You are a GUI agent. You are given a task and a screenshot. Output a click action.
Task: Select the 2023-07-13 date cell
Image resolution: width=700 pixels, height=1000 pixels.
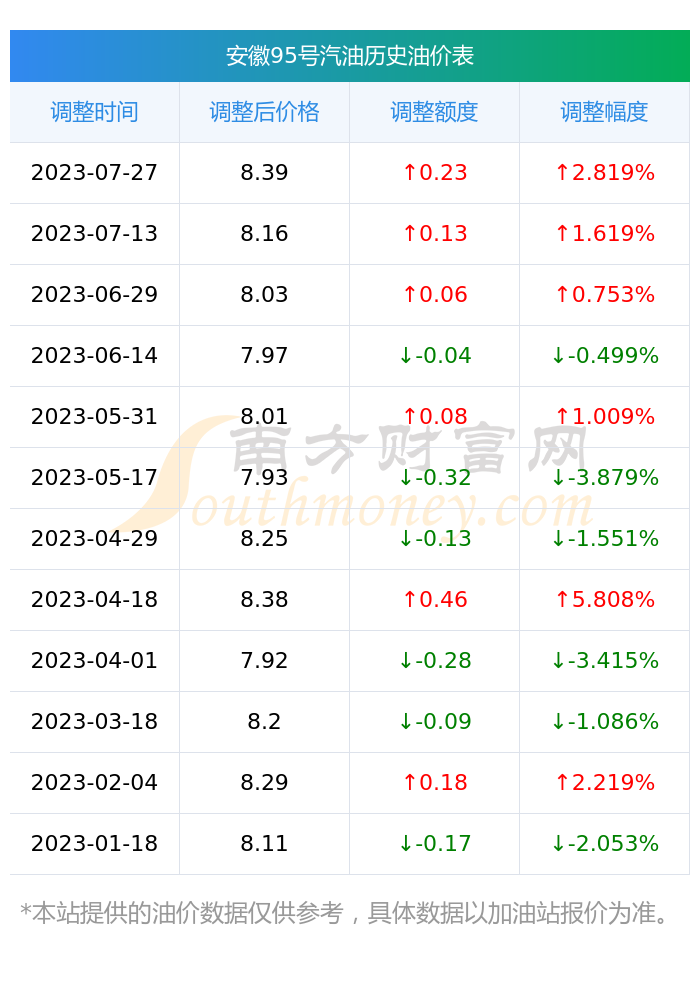tap(94, 233)
